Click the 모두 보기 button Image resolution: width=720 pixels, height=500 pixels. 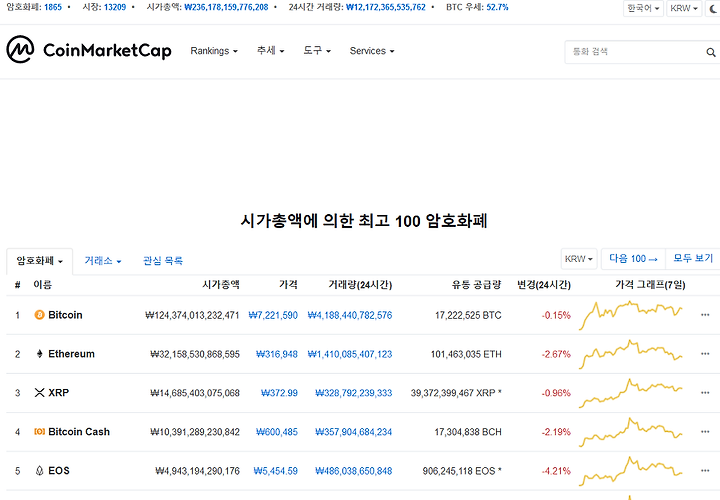693,258
